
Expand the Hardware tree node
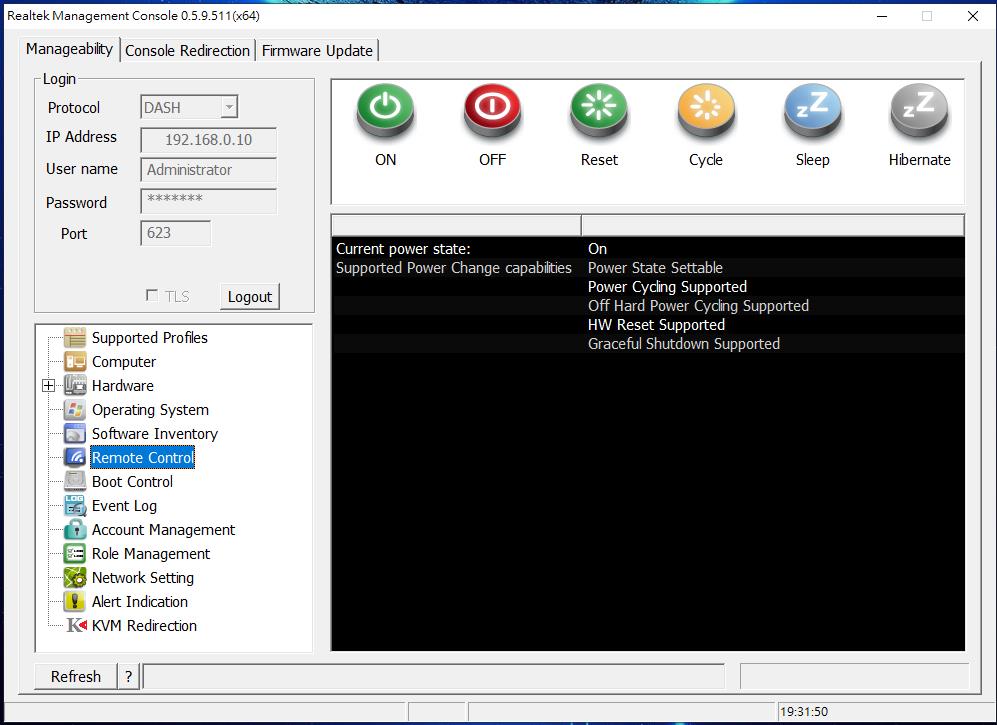coord(48,385)
